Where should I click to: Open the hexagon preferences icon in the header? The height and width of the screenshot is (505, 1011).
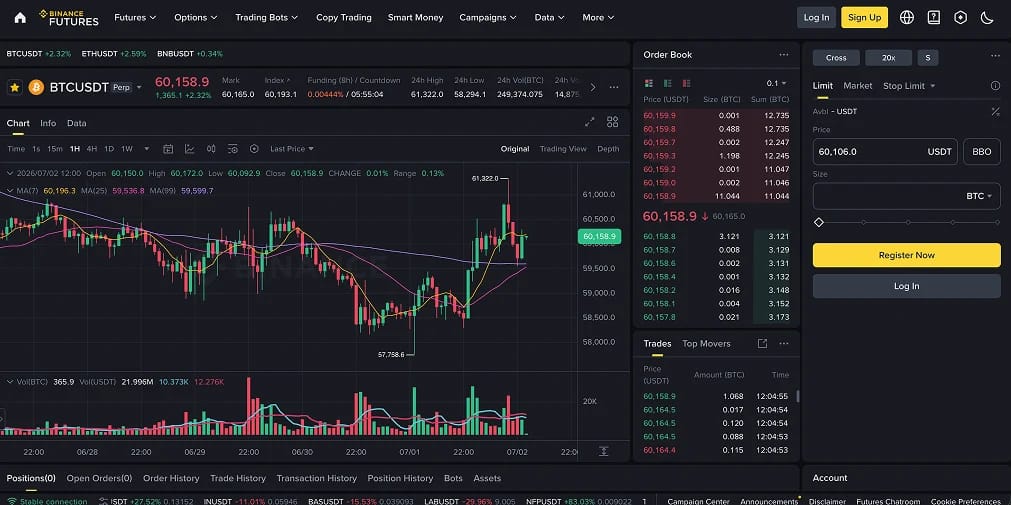tap(961, 17)
